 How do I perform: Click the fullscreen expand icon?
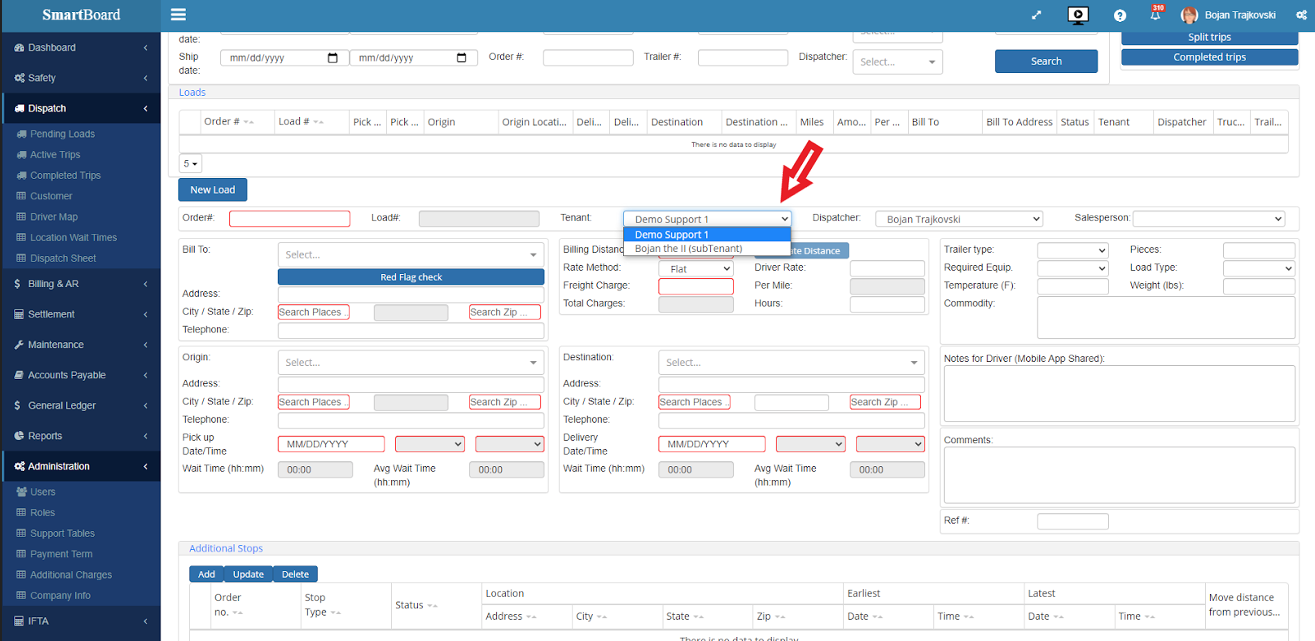click(1037, 15)
